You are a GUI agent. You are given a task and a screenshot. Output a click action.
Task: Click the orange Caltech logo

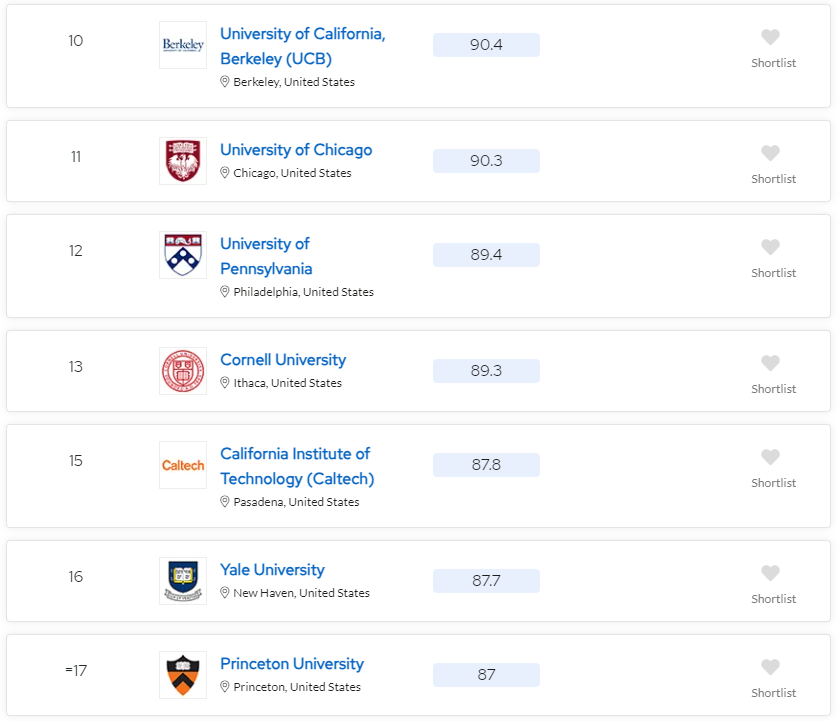[182, 464]
